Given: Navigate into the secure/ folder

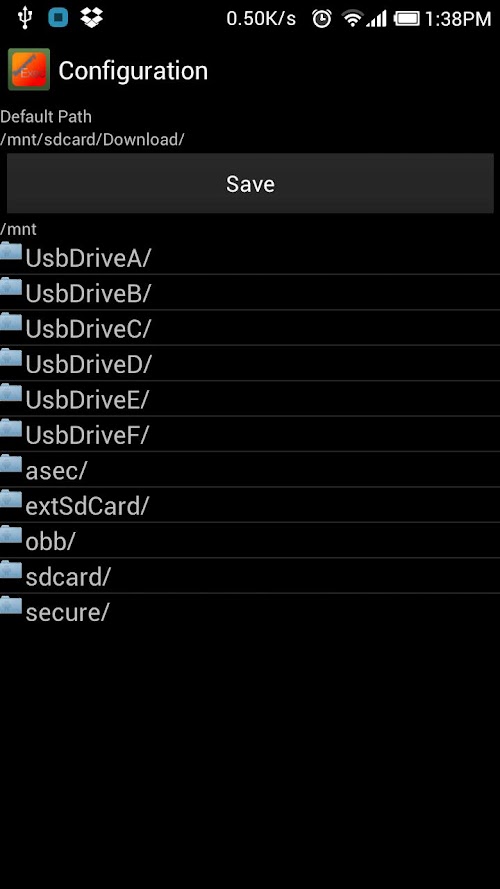Looking at the screenshot, I should [x=250, y=612].
